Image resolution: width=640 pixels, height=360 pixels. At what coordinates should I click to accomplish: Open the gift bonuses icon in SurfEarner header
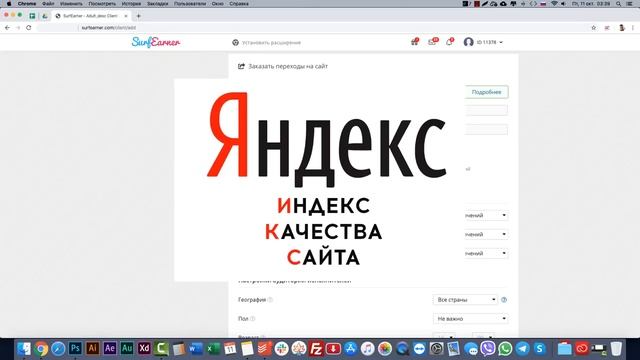[415, 42]
